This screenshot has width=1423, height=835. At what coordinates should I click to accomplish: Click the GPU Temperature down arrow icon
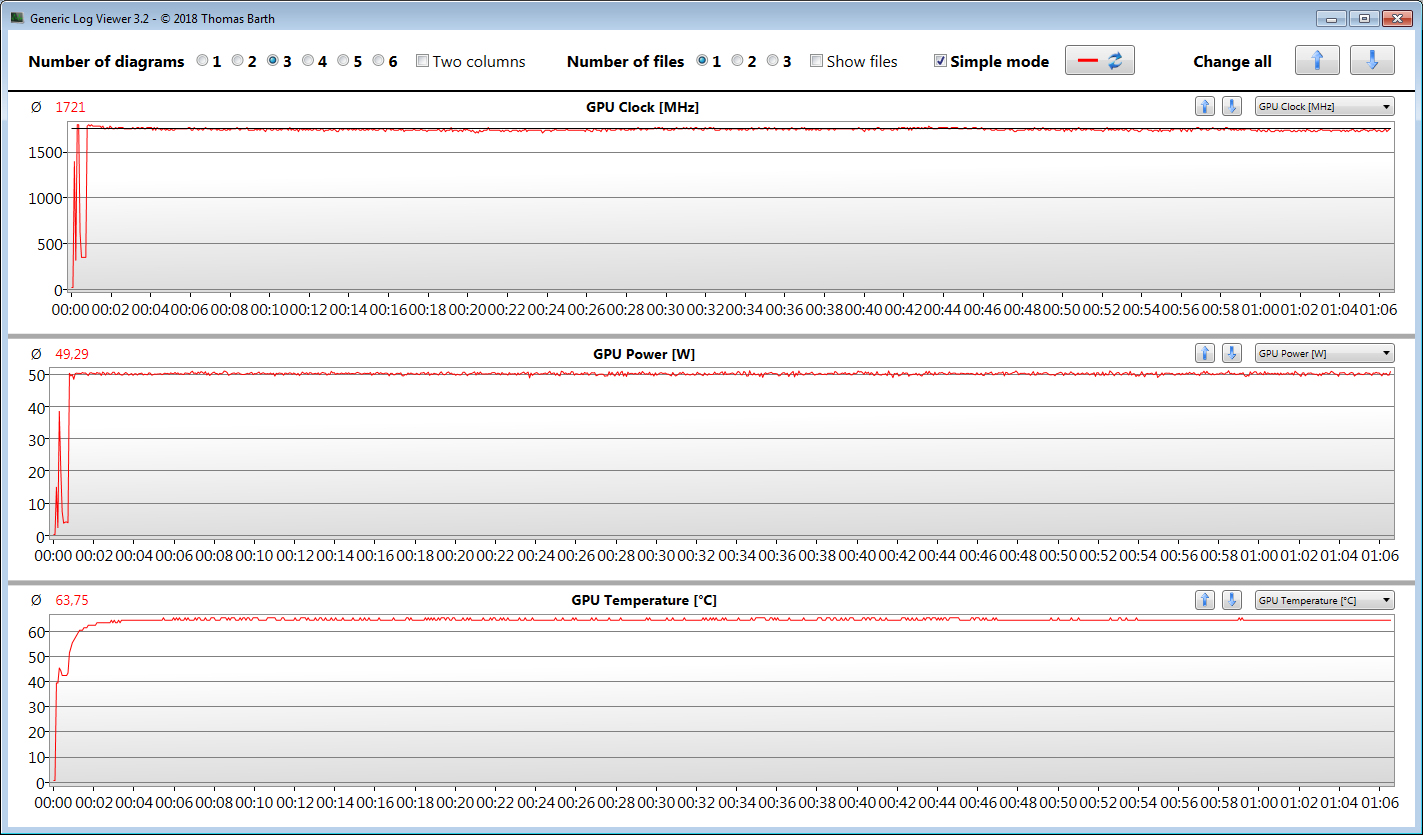pyautogui.click(x=1232, y=600)
